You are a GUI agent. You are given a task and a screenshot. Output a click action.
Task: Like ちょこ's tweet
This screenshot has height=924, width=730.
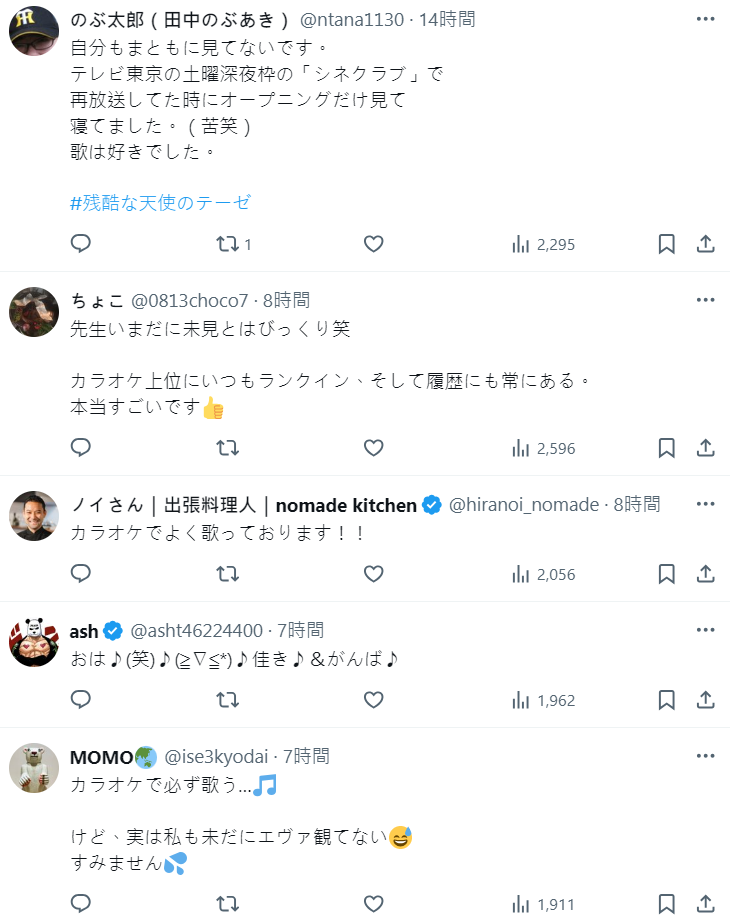pos(373,448)
